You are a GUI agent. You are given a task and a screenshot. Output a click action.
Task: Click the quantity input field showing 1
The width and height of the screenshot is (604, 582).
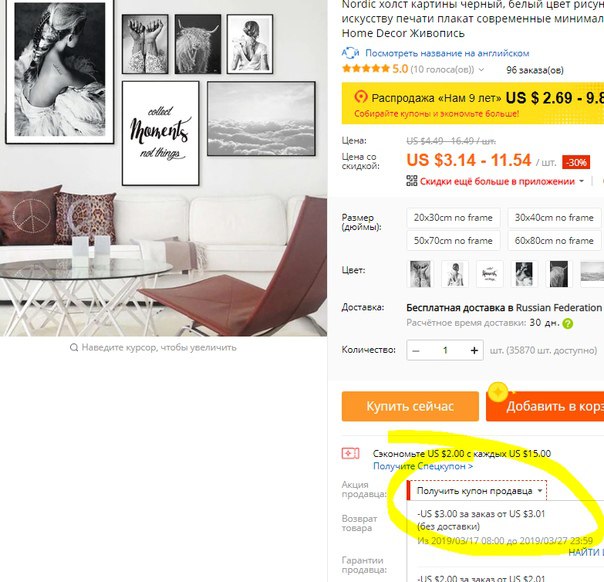click(x=445, y=351)
